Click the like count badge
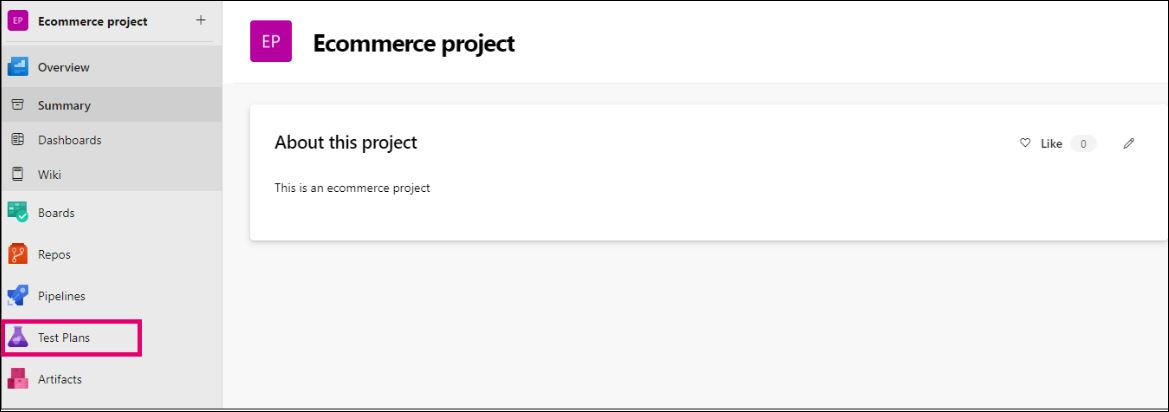The height and width of the screenshot is (412, 1169). click(1083, 144)
